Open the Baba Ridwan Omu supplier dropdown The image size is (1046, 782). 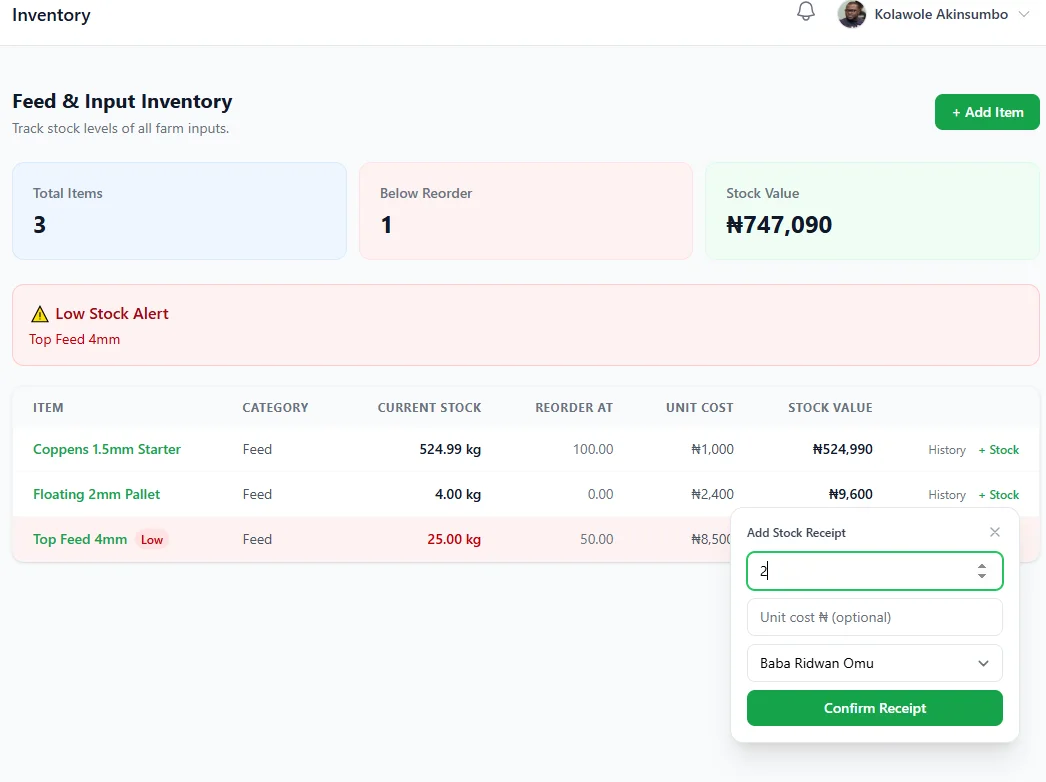click(x=874, y=663)
